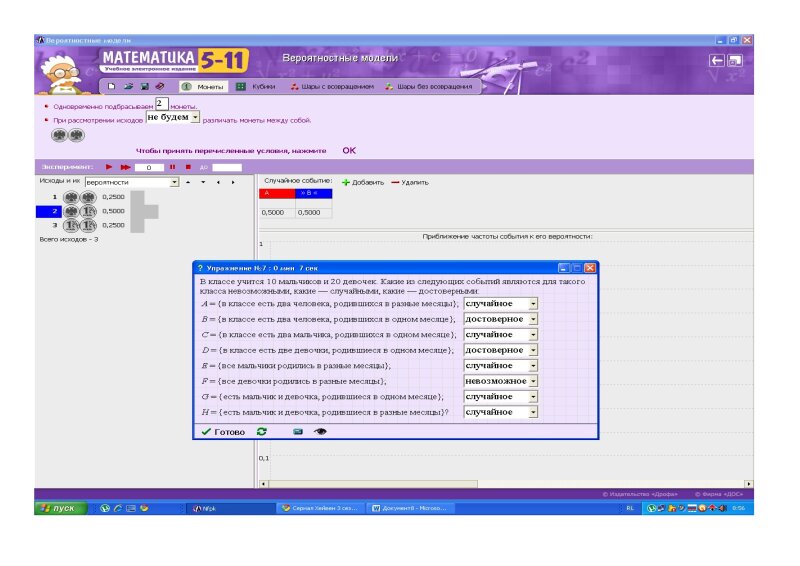This screenshot has width=800, height=566.
Task: Expand the 'не будем' coin distinction dropdown
Action: [x=196, y=118]
